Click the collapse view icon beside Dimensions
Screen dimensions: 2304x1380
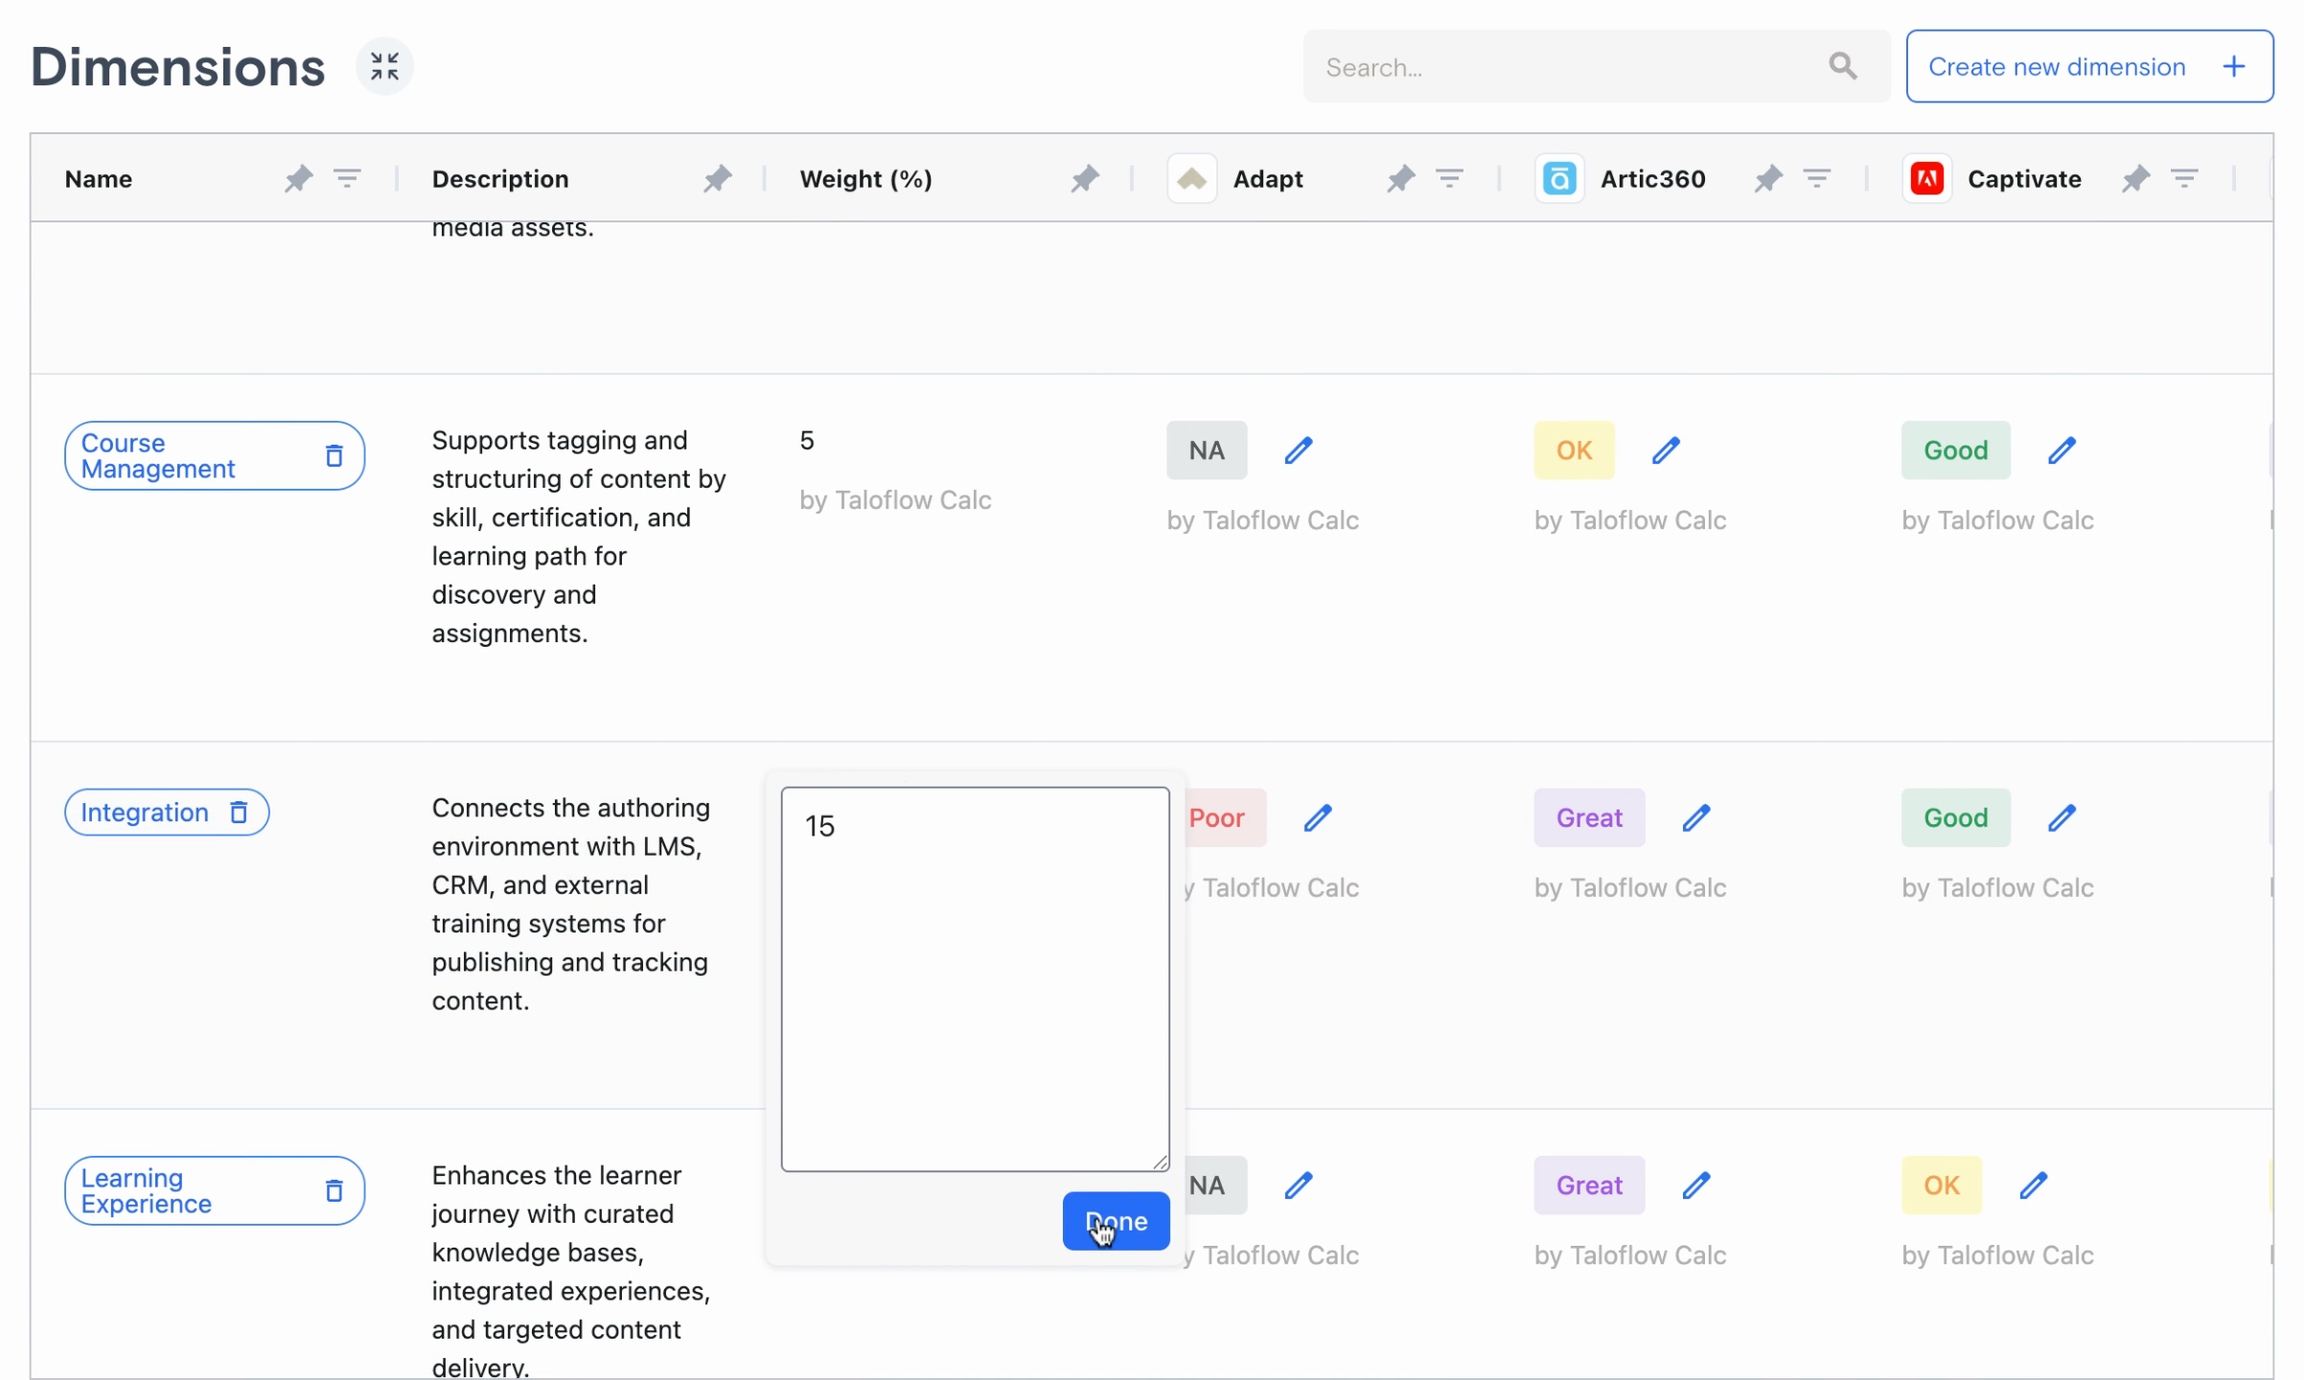click(384, 67)
